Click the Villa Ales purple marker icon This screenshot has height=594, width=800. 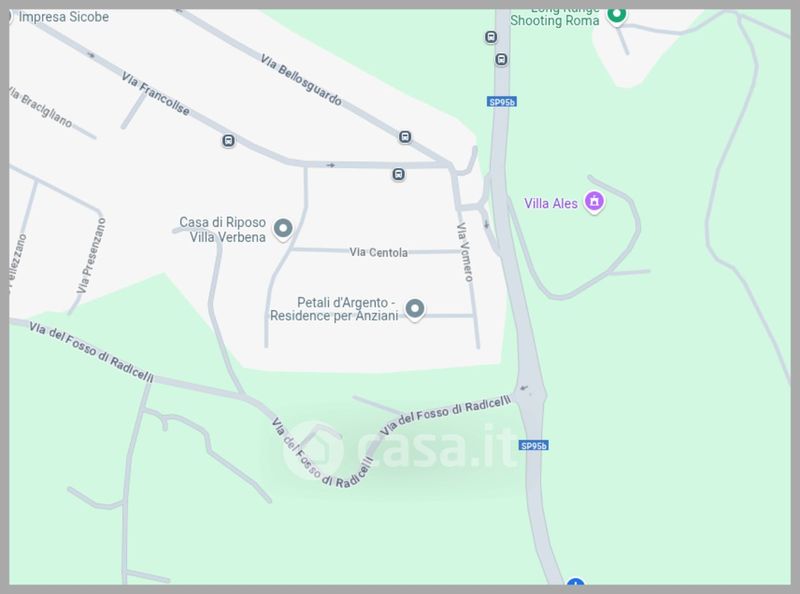(594, 202)
